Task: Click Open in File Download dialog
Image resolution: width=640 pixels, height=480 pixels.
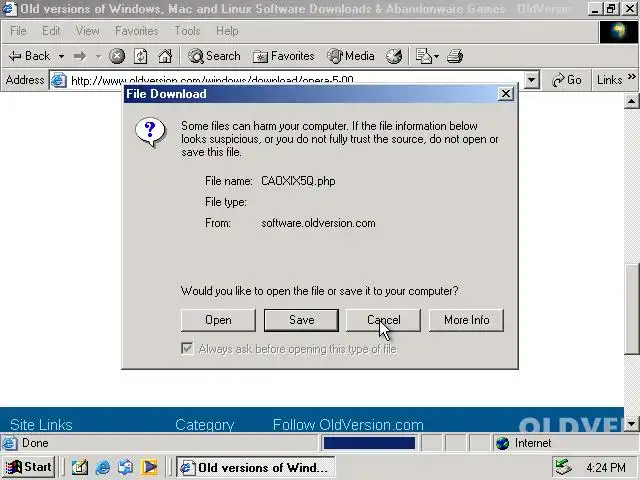Action: pyautogui.click(x=218, y=320)
